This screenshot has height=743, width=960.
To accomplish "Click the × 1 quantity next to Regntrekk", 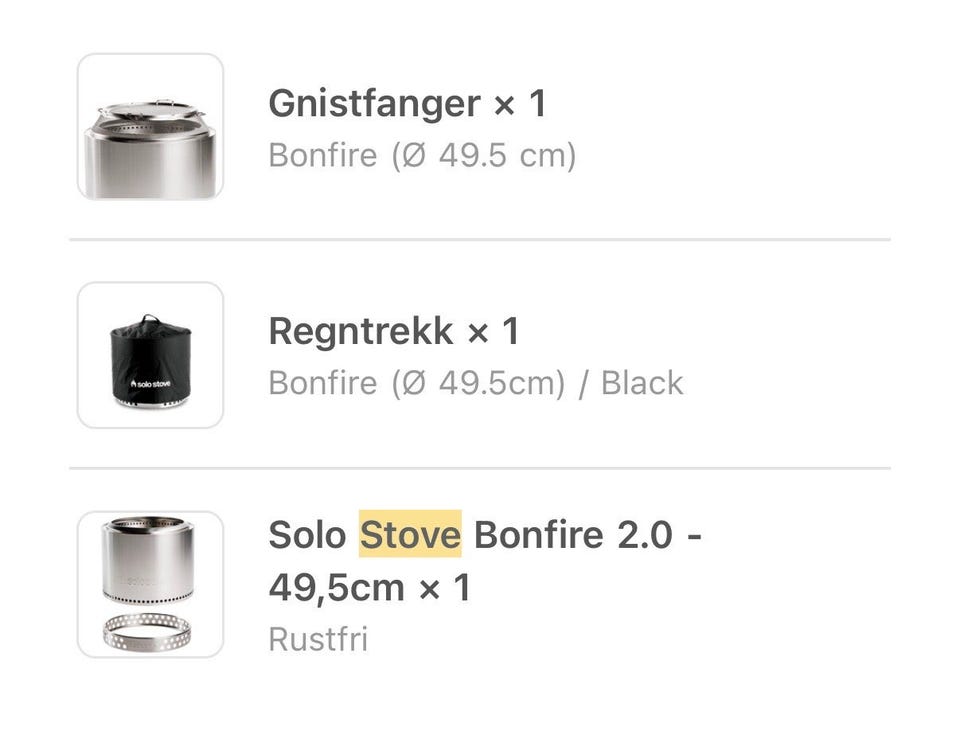I will [x=493, y=332].
